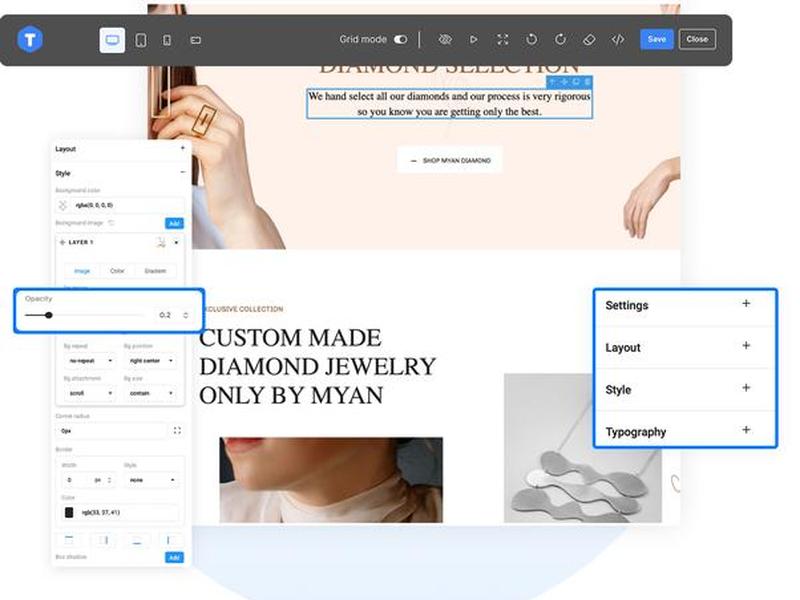The width and height of the screenshot is (800, 600).
Task: Collapse Layer 1 with the arrow
Action: tap(176, 242)
